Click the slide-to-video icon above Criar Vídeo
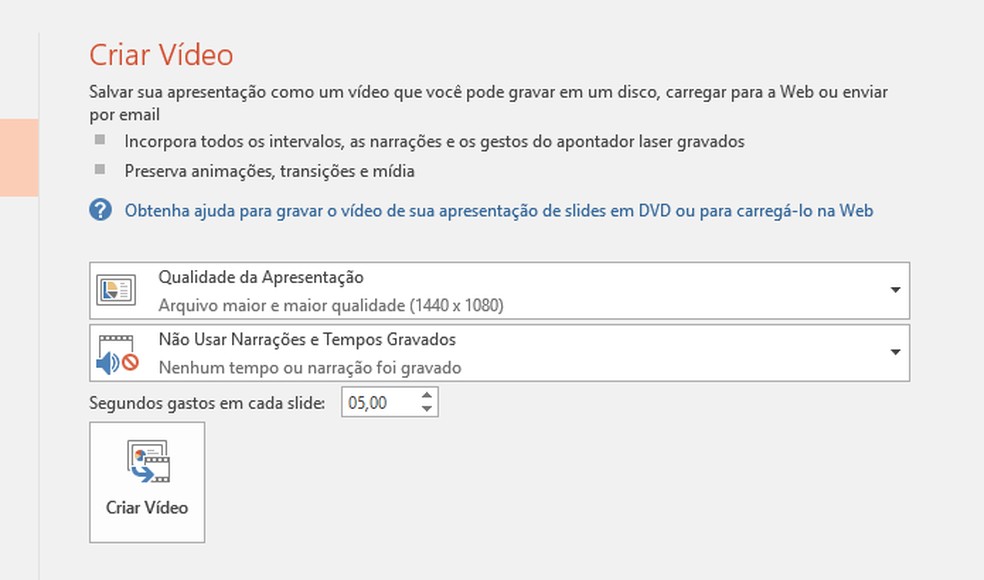The width and height of the screenshot is (984, 580). coord(146,460)
